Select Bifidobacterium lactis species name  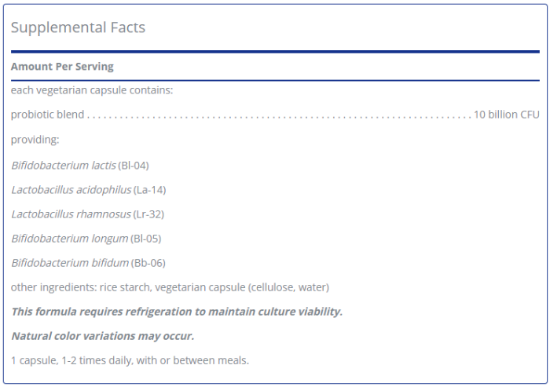tap(63, 165)
